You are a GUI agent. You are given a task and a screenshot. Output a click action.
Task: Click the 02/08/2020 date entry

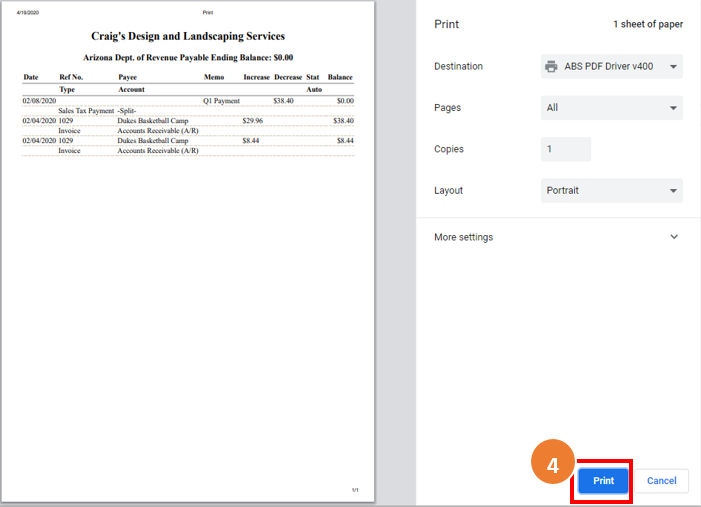point(39,101)
